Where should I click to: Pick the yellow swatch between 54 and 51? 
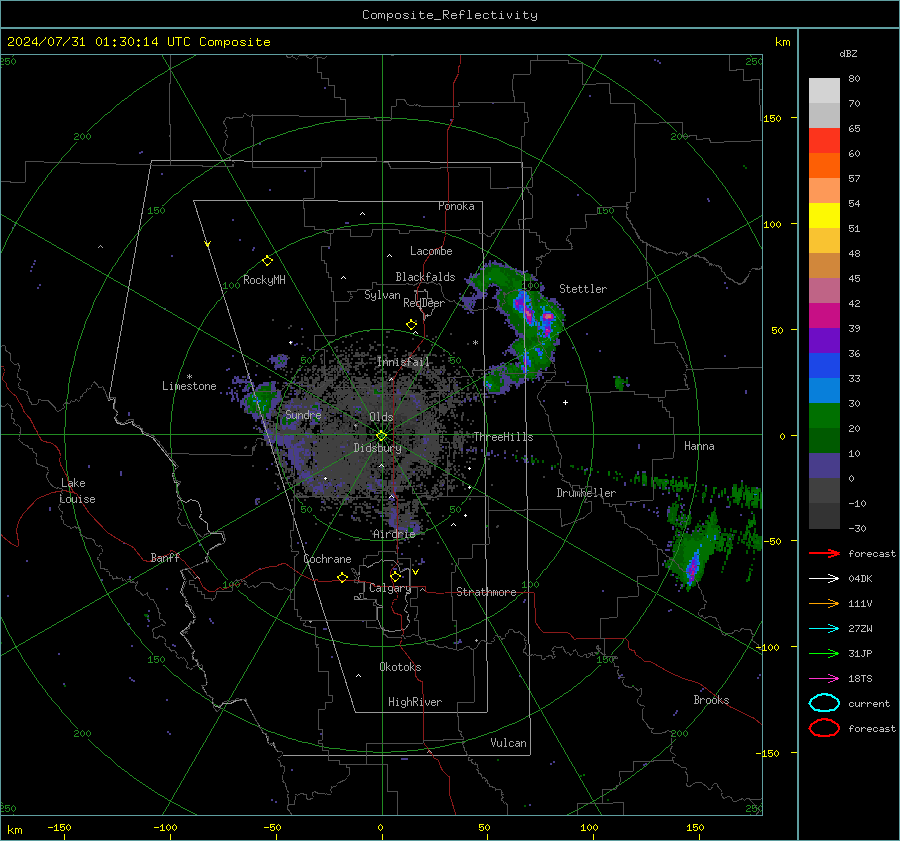tap(824, 215)
